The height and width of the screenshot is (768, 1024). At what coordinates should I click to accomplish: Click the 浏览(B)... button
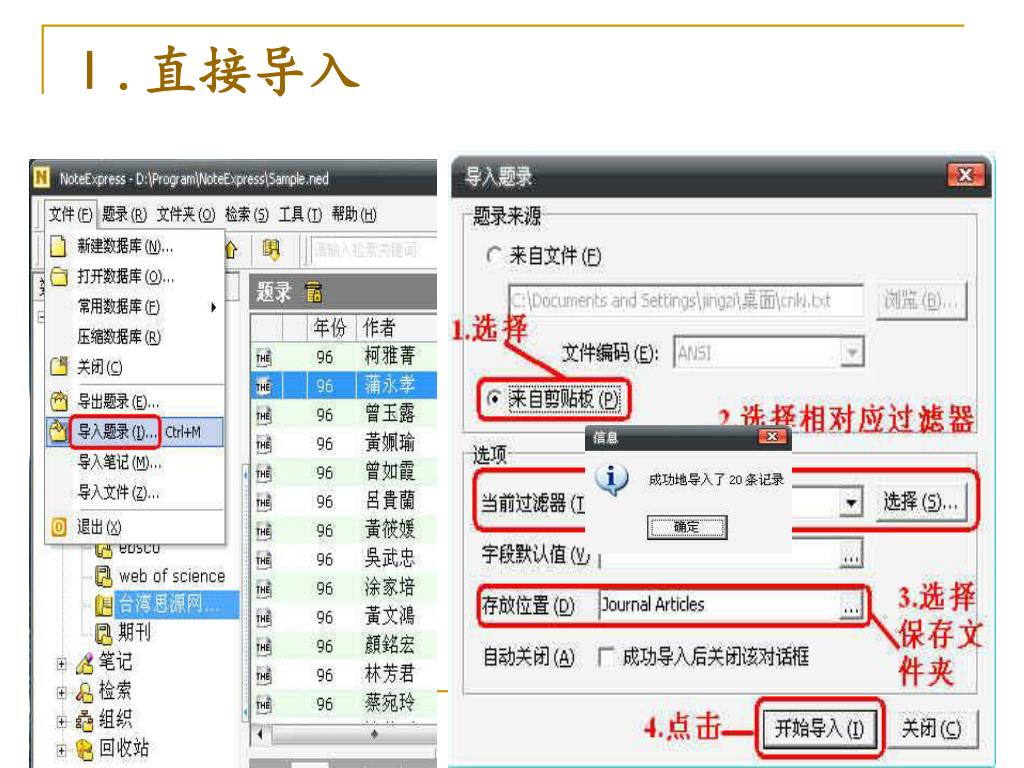click(920, 300)
